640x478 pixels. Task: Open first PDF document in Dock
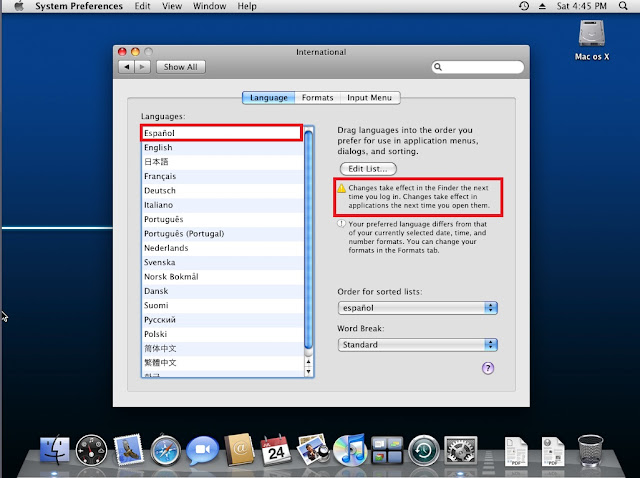[x=516, y=451]
